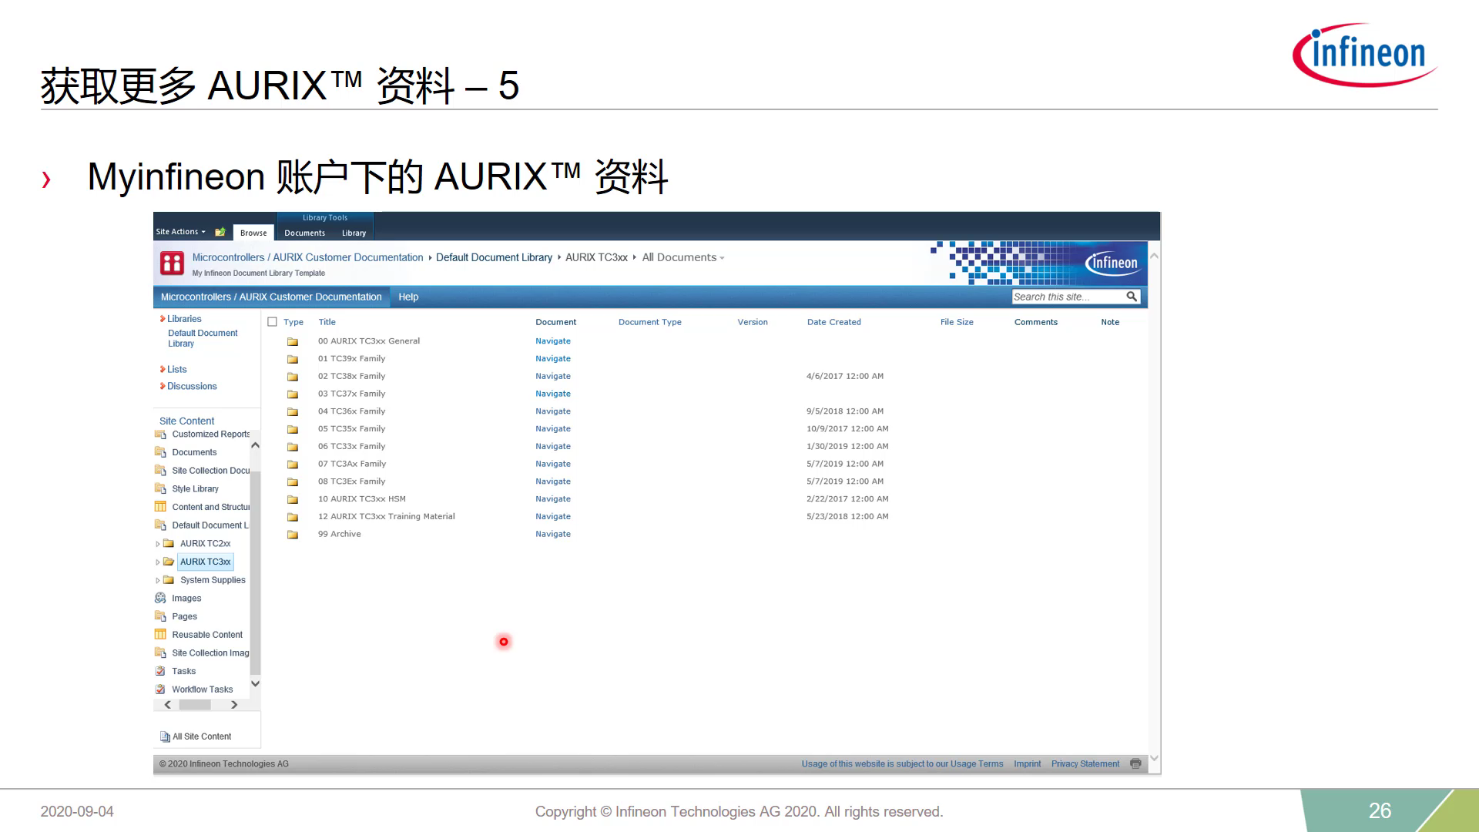Open the Privacy Statement footer link
This screenshot has height=832, width=1479.
[1085, 764]
